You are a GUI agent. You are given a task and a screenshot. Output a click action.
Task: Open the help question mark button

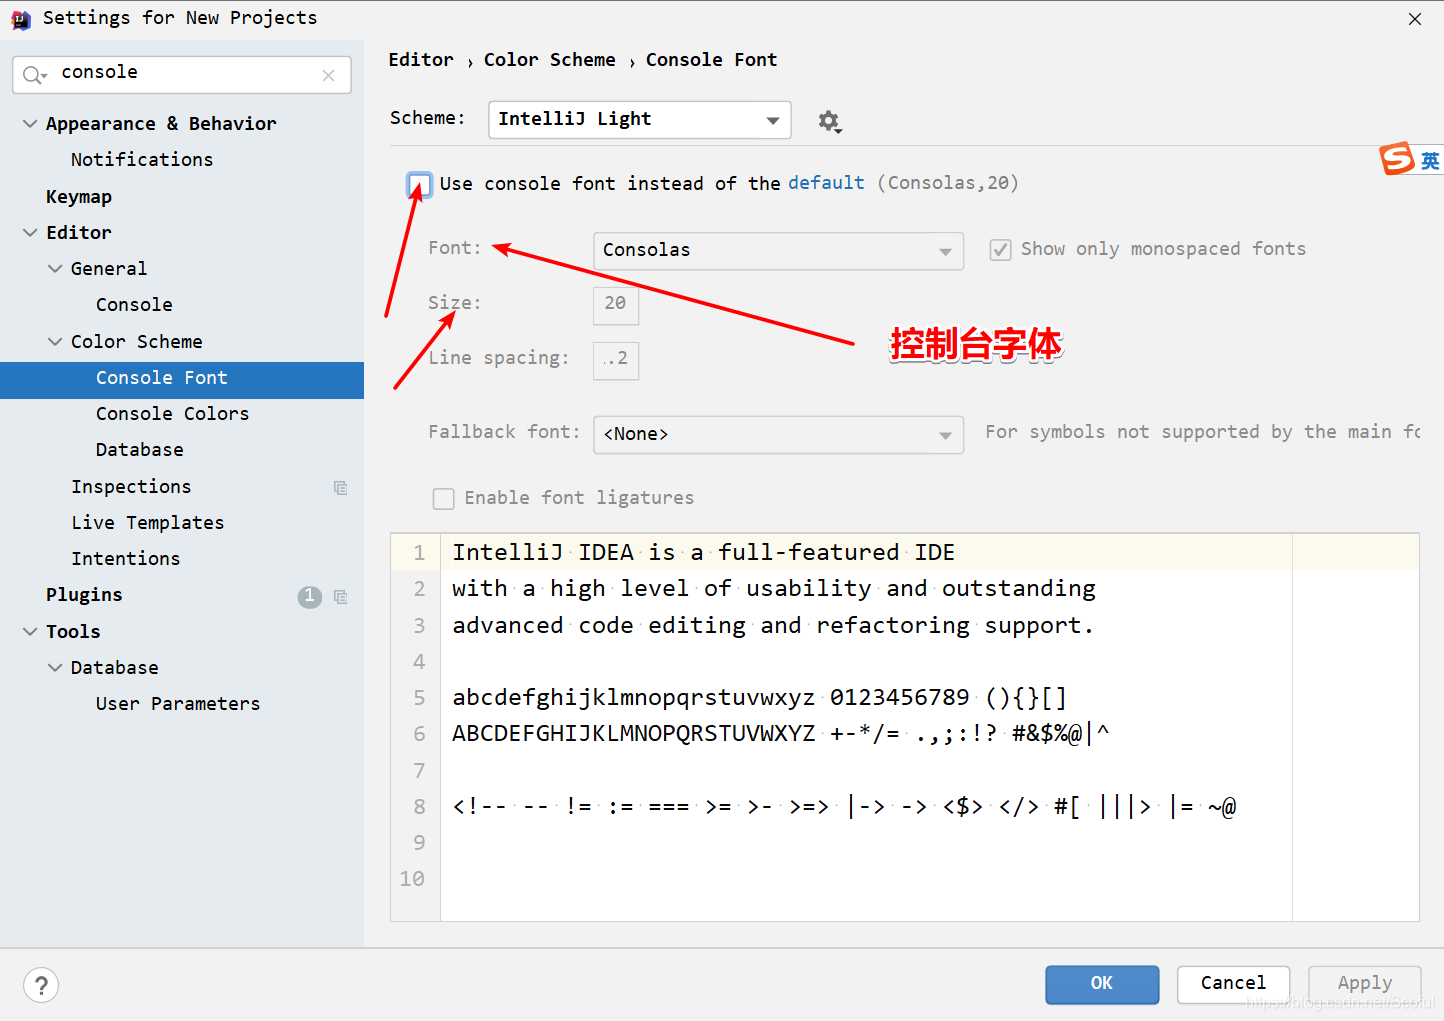pyautogui.click(x=41, y=986)
